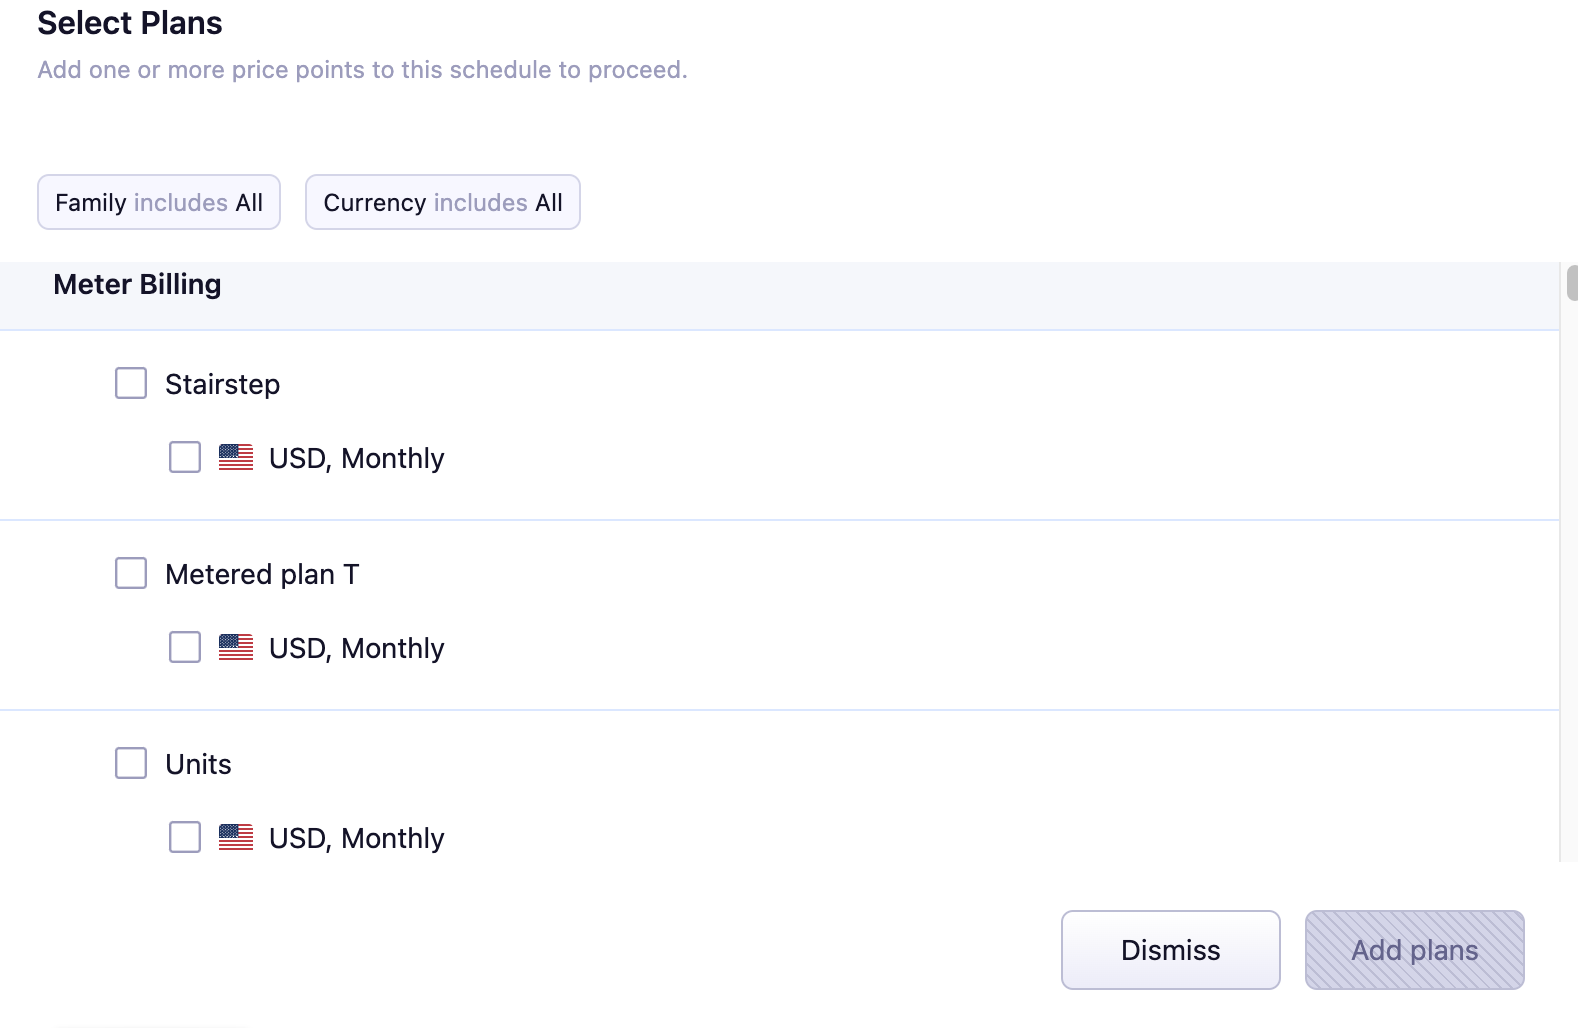Check the Stairstep plan checkbox
1578x1028 pixels.
coord(131,383)
